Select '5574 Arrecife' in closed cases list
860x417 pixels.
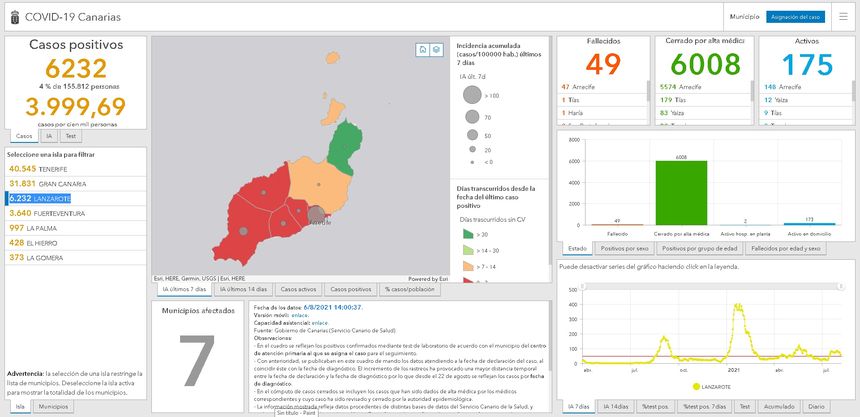(703, 87)
